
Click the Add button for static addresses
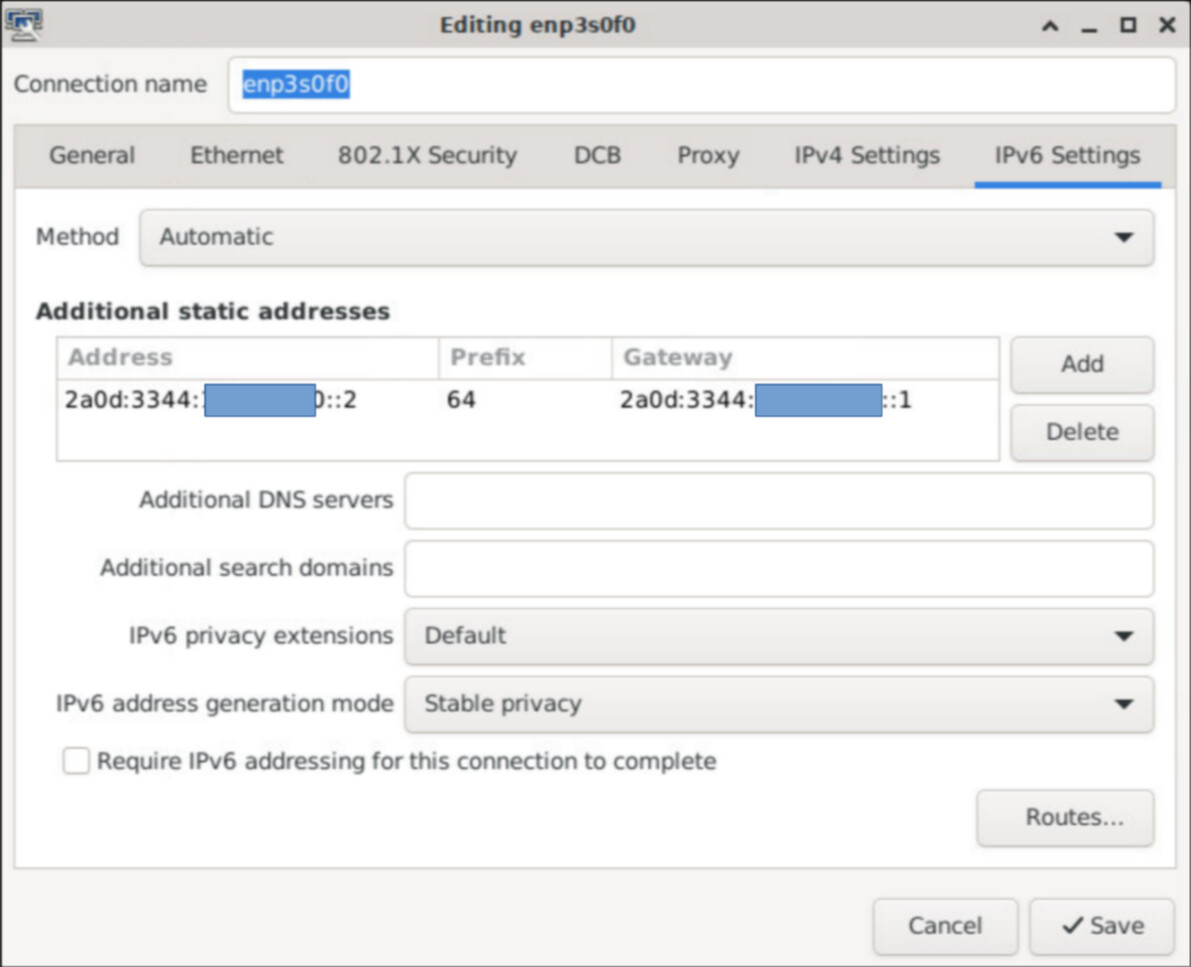pos(1082,364)
